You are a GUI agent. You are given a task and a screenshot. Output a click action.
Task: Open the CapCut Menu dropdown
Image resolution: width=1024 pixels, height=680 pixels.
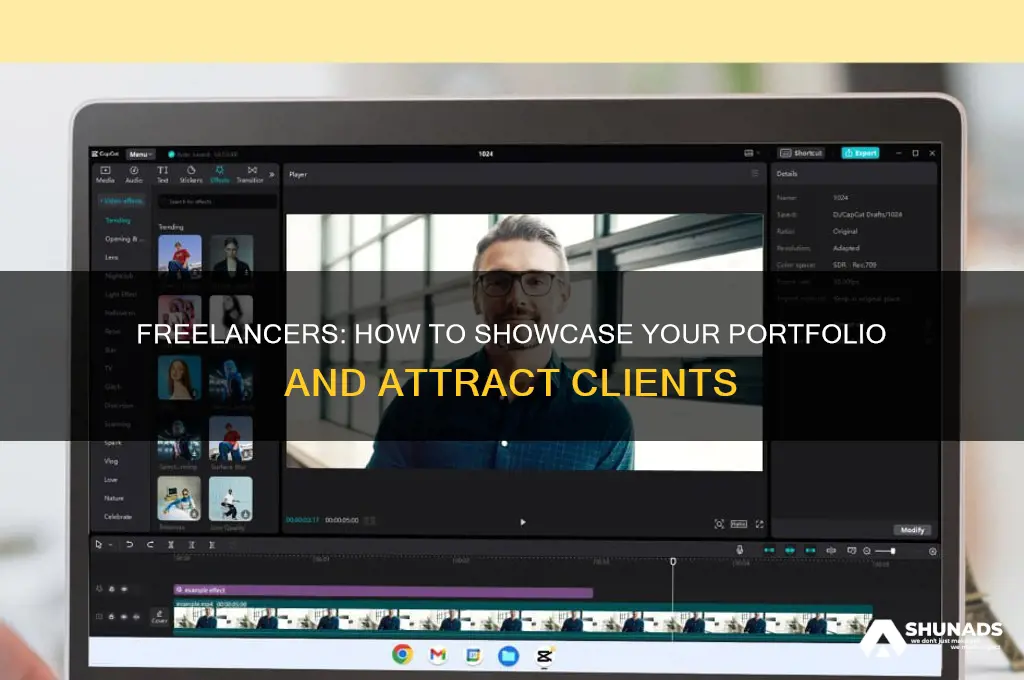140,154
